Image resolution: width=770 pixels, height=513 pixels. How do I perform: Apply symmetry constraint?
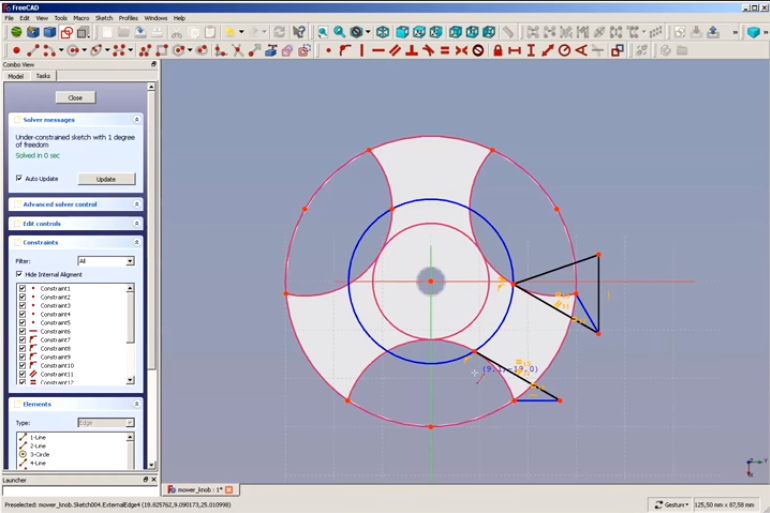pyautogui.click(x=461, y=50)
